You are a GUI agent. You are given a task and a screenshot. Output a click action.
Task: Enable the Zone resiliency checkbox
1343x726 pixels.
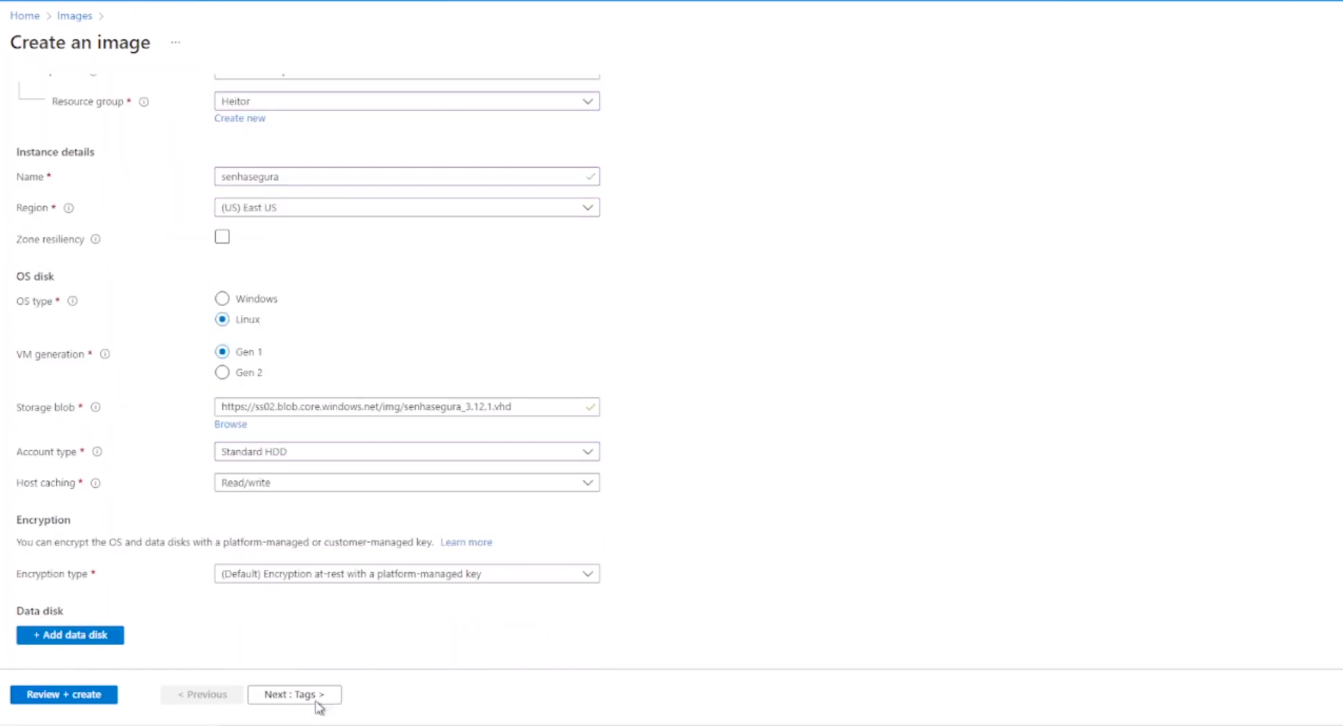pyautogui.click(x=222, y=237)
